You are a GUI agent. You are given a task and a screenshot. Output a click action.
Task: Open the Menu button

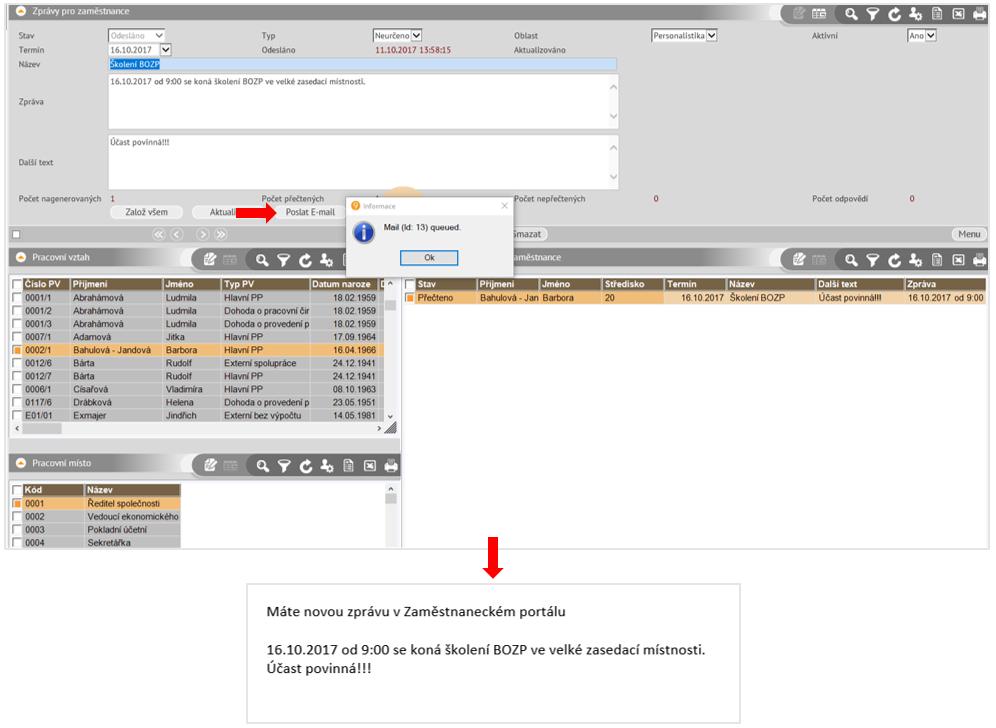(969, 234)
